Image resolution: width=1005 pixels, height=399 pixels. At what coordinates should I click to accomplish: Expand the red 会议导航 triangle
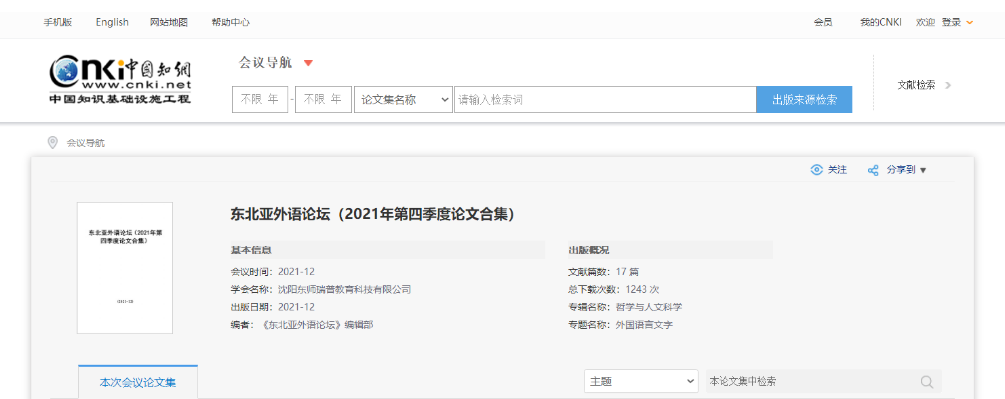(308, 63)
